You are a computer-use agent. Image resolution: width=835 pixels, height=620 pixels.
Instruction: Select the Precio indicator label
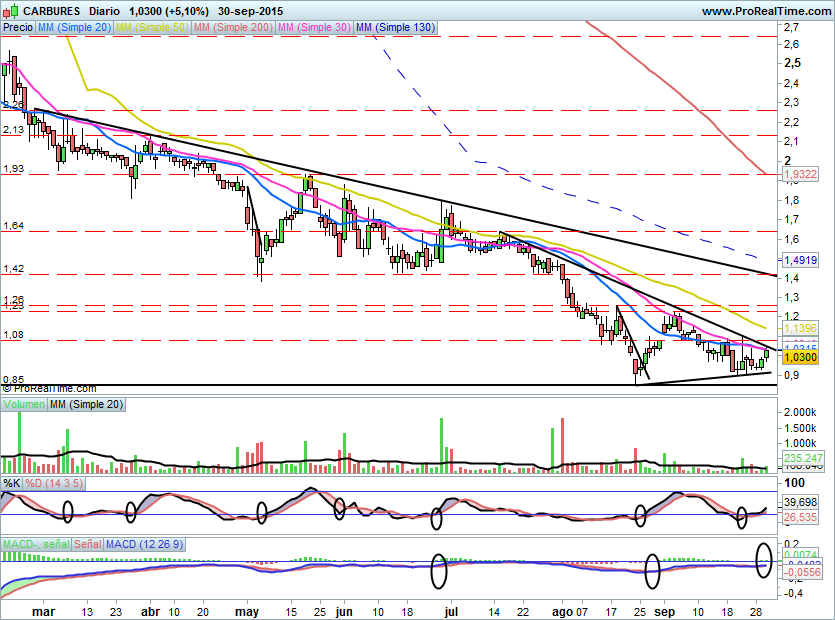tap(18, 27)
